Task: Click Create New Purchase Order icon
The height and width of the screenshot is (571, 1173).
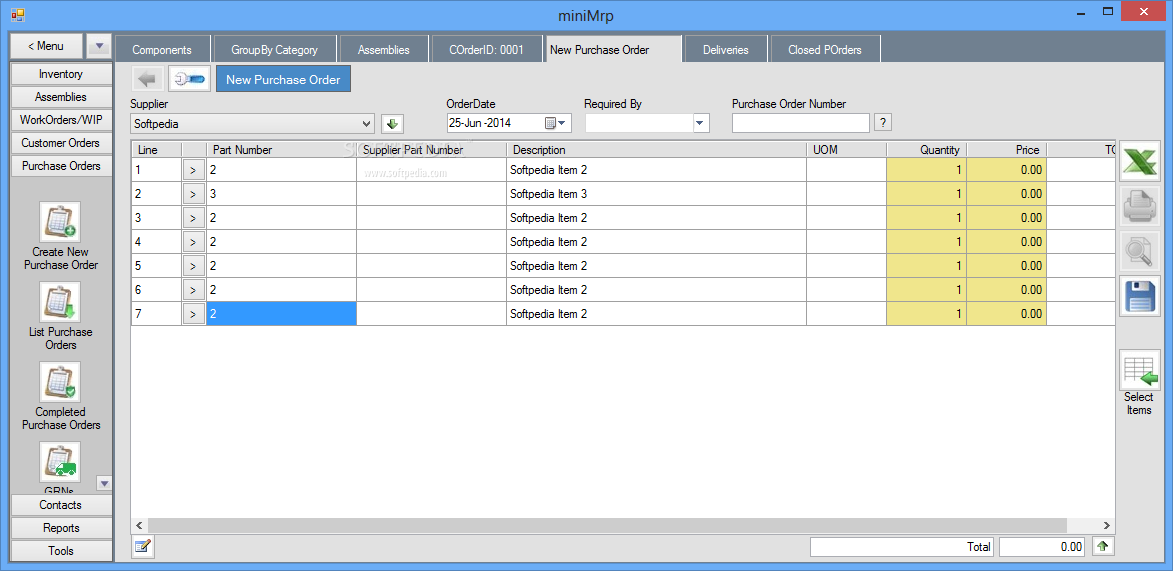Action: click(61, 222)
